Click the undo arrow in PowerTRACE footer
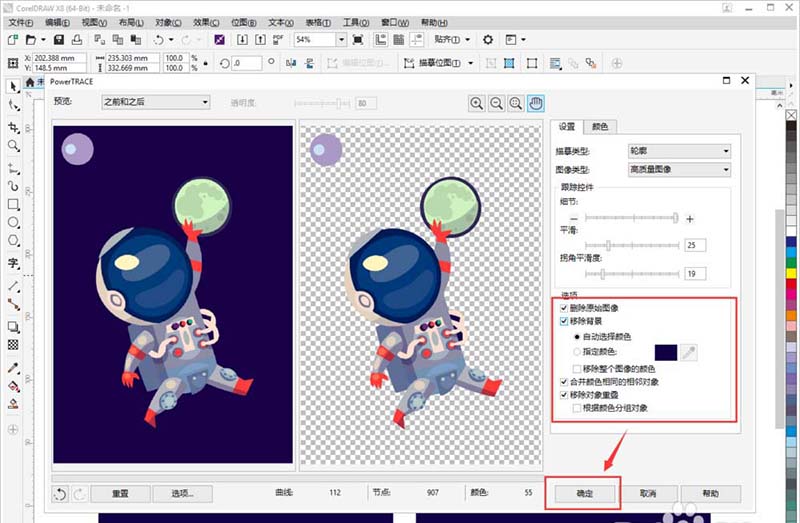The width and height of the screenshot is (800, 523). [60, 493]
